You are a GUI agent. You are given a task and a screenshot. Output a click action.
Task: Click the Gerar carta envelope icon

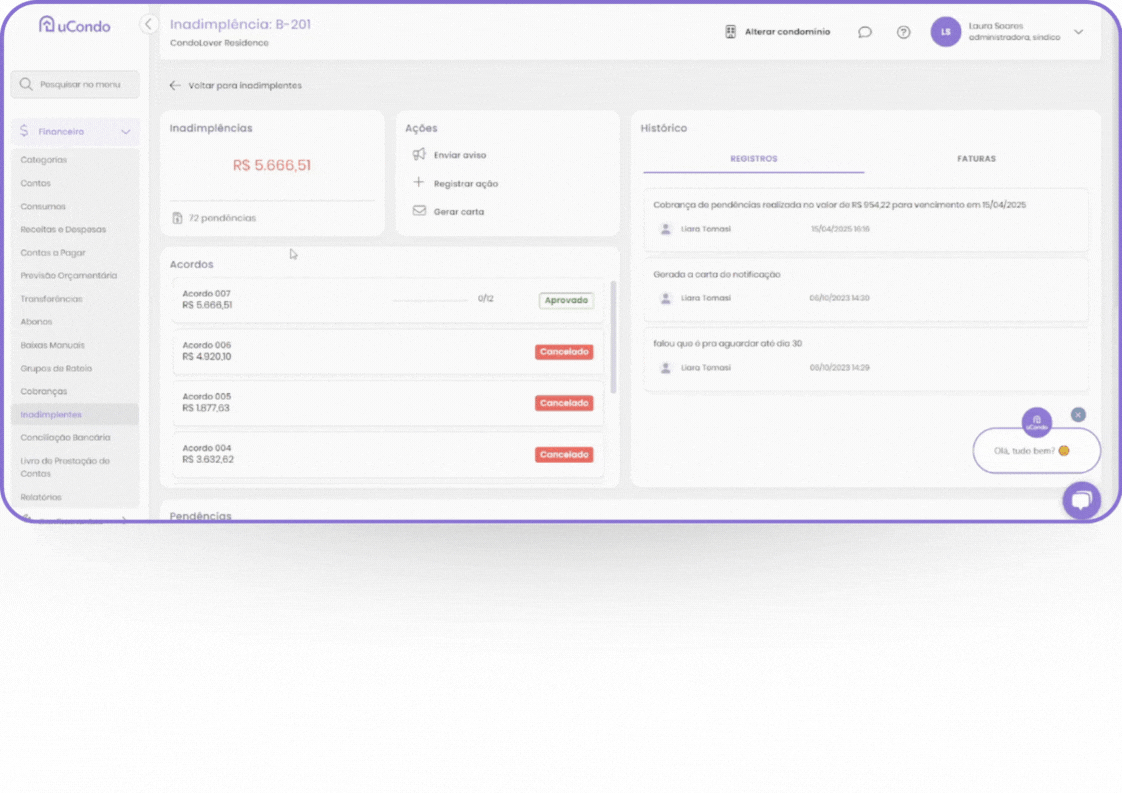pyautogui.click(x=419, y=211)
